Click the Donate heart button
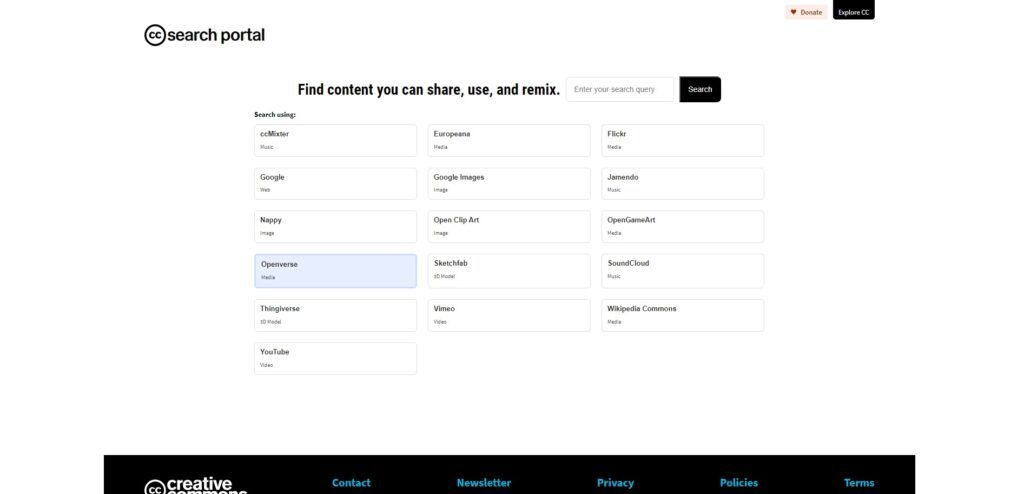 (x=806, y=12)
